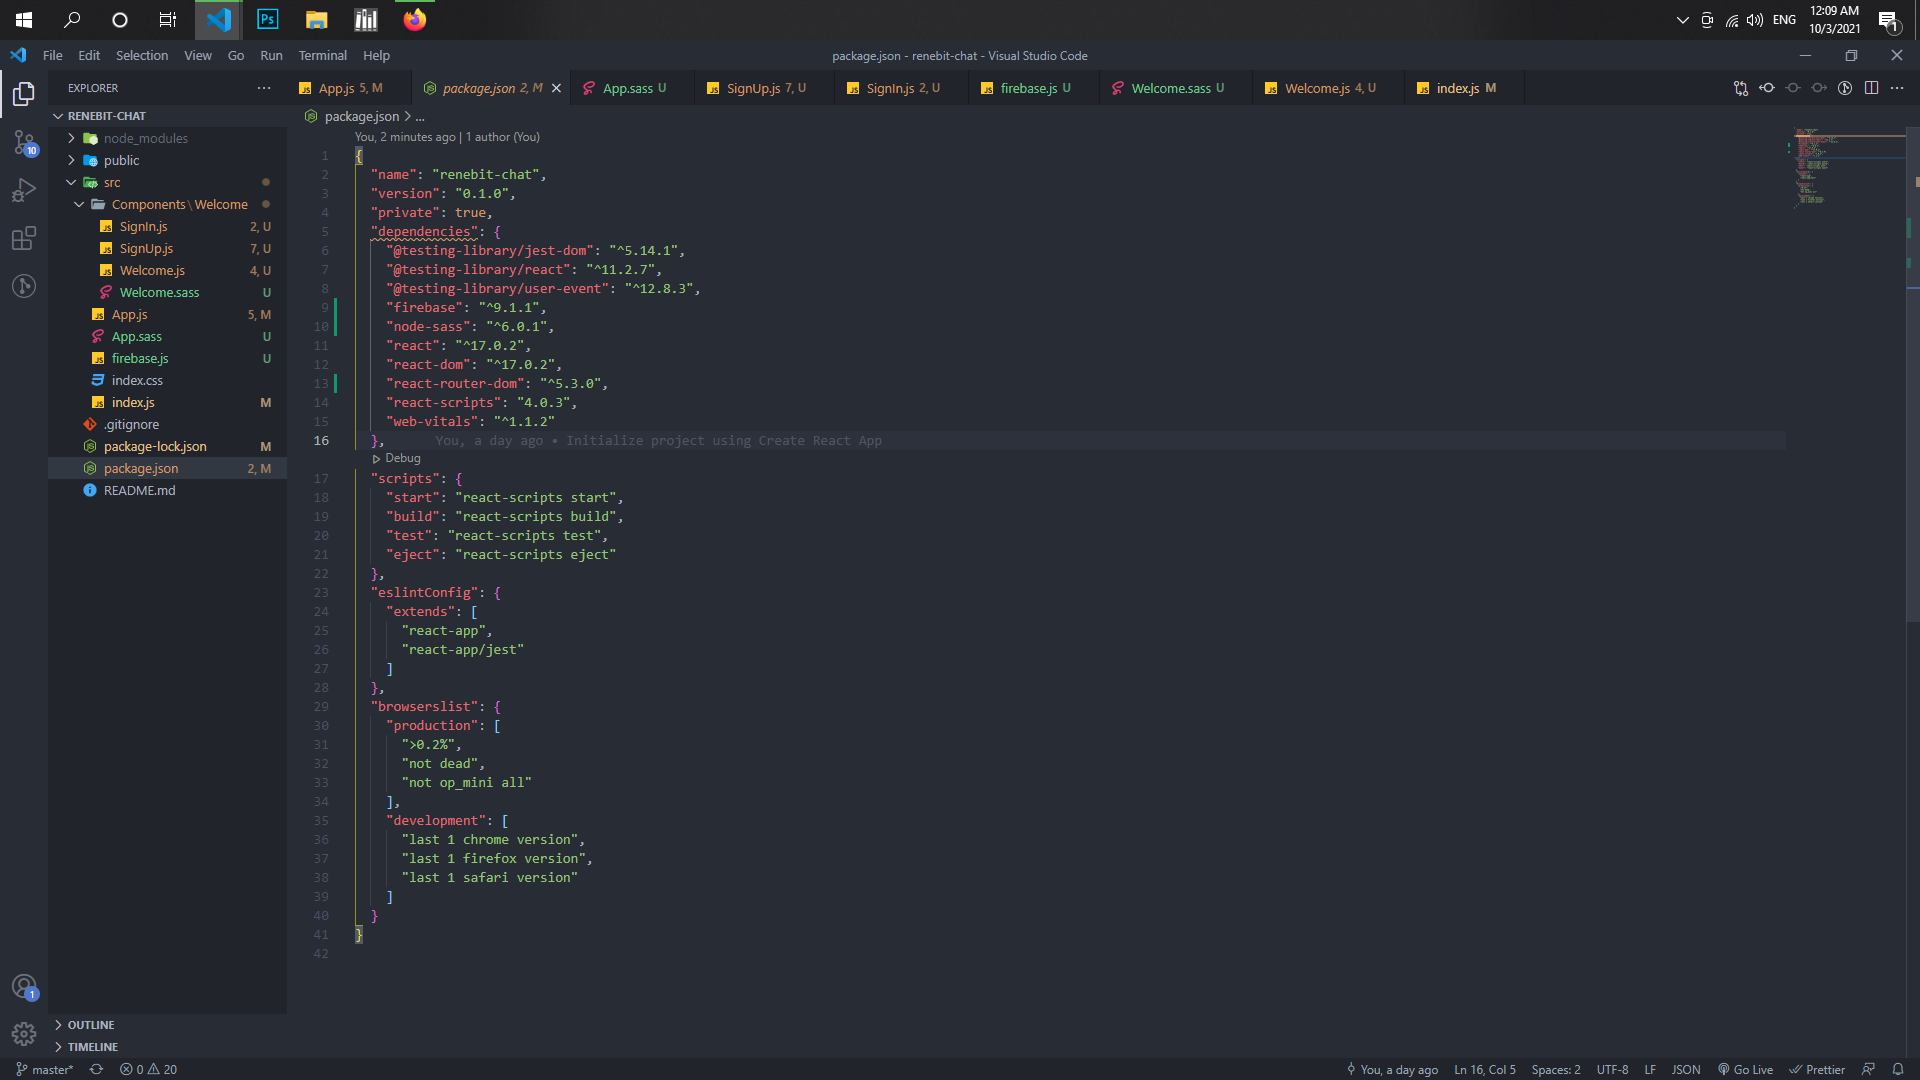Open Photoshop from the taskbar
The image size is (1920, 1080).
pyautogui.click(x=267, y=20)
